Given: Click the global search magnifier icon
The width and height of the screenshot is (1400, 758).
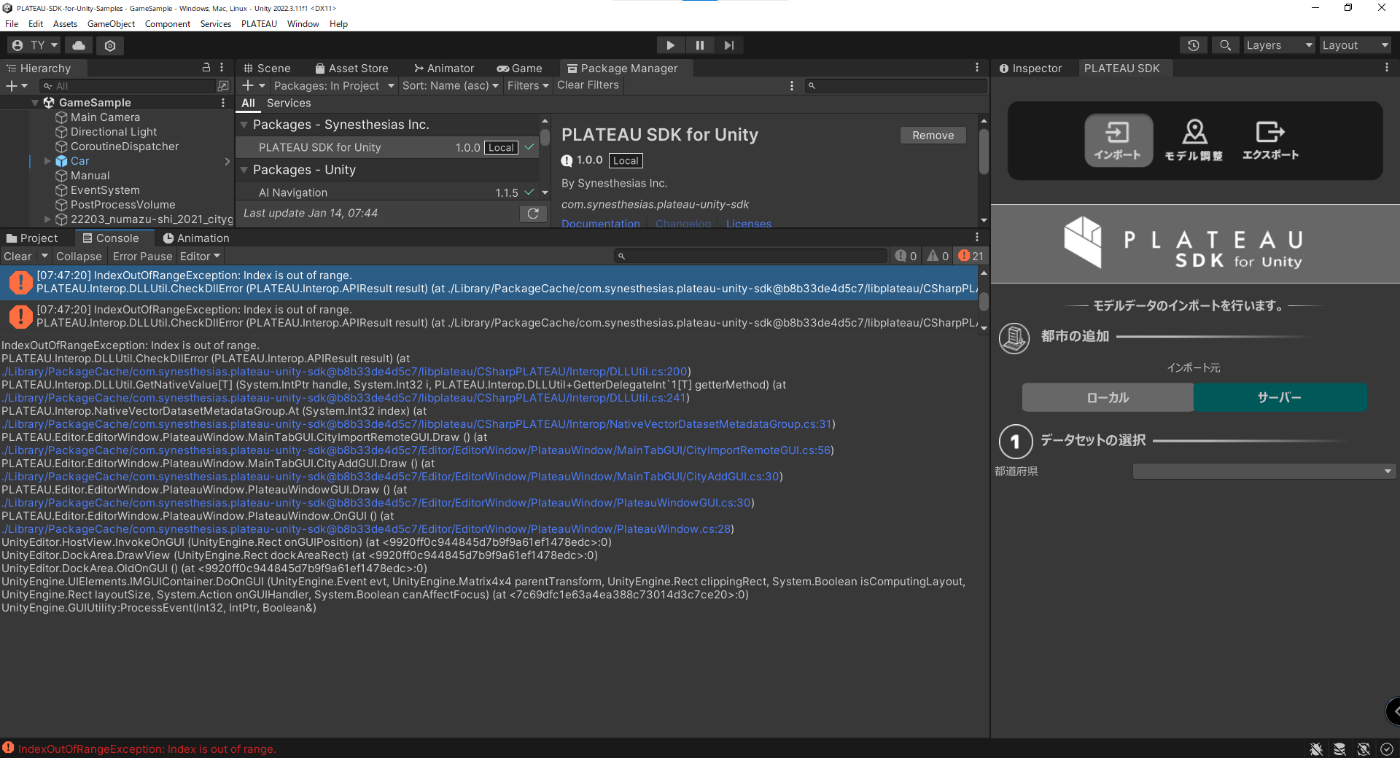Looking at the screenshot, I should (1225, 45).
